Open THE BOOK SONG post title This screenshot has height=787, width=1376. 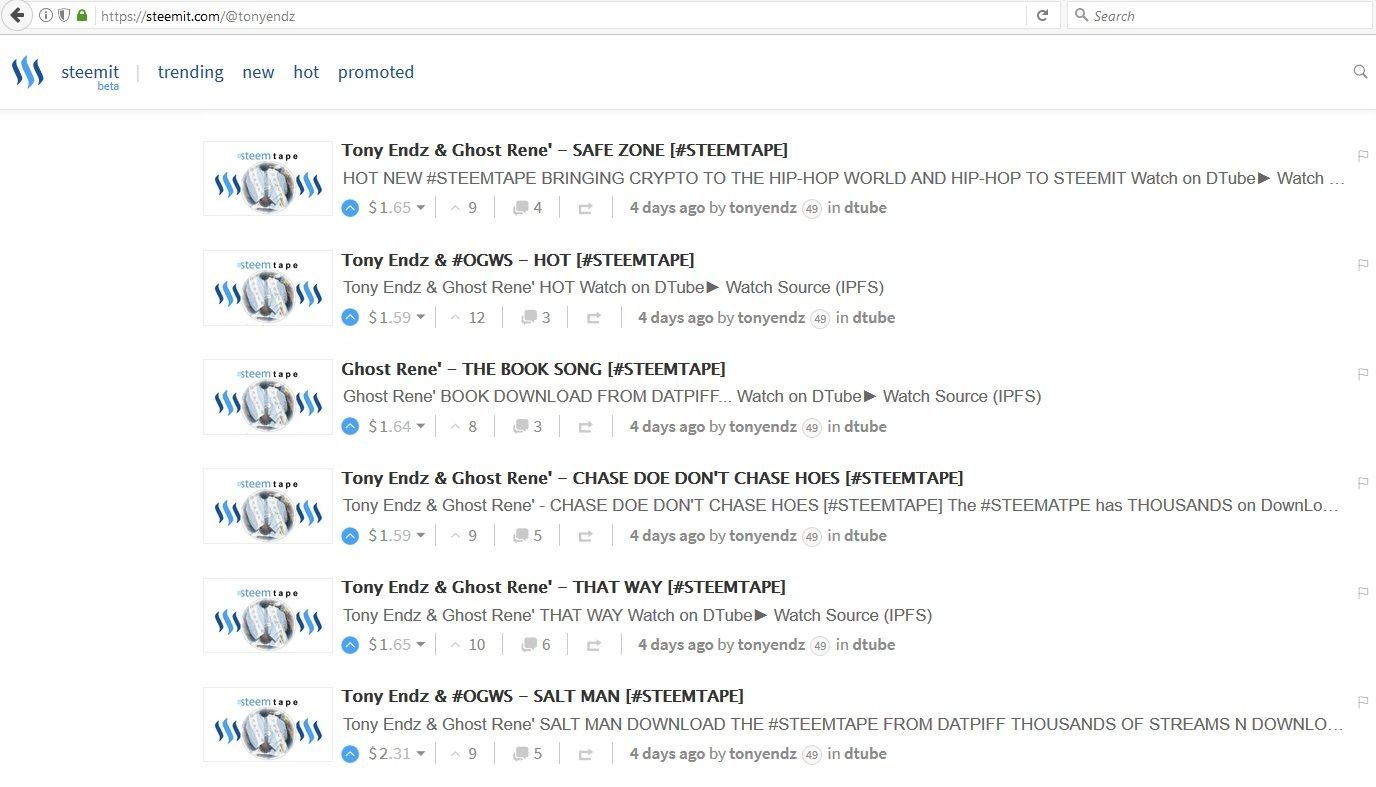534,369
